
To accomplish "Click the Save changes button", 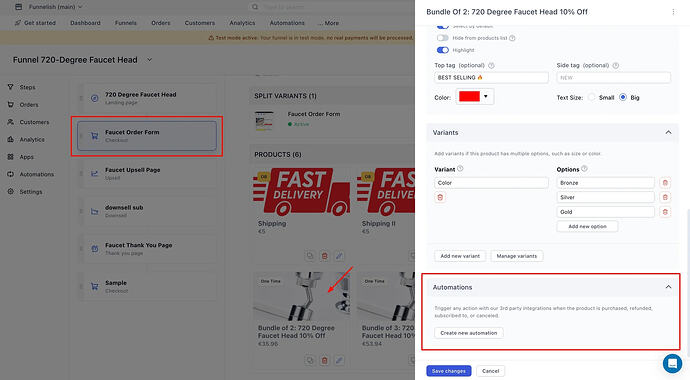I will coord(448,371).
